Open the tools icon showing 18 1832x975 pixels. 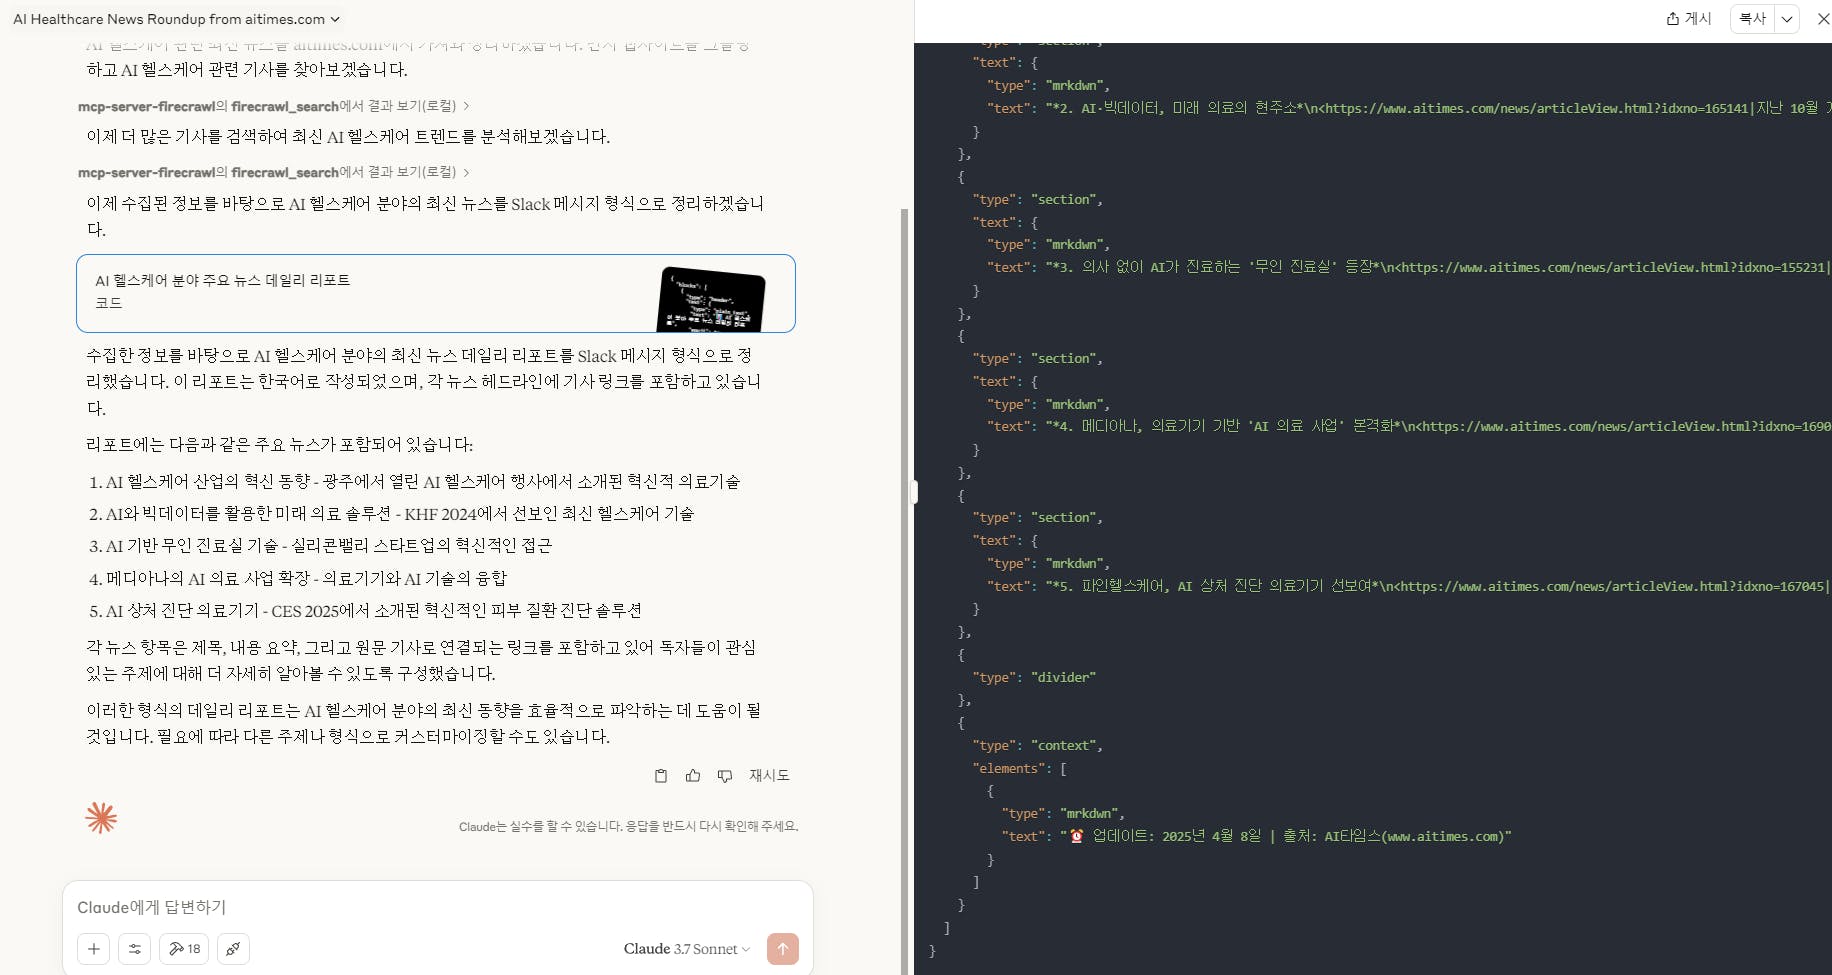click(184, 949)
